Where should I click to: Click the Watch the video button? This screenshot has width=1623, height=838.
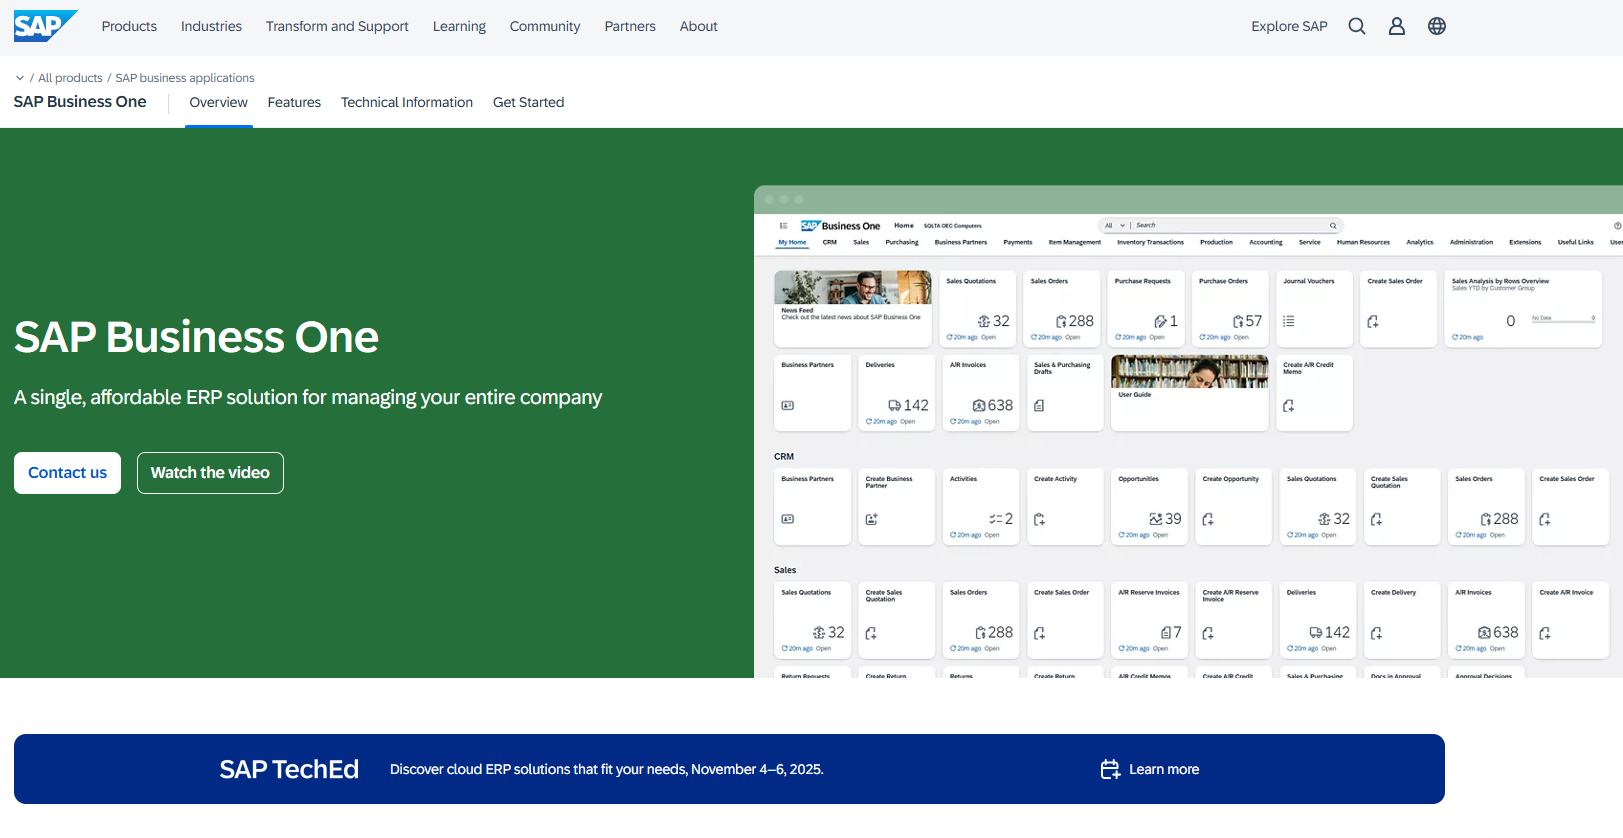210,473
